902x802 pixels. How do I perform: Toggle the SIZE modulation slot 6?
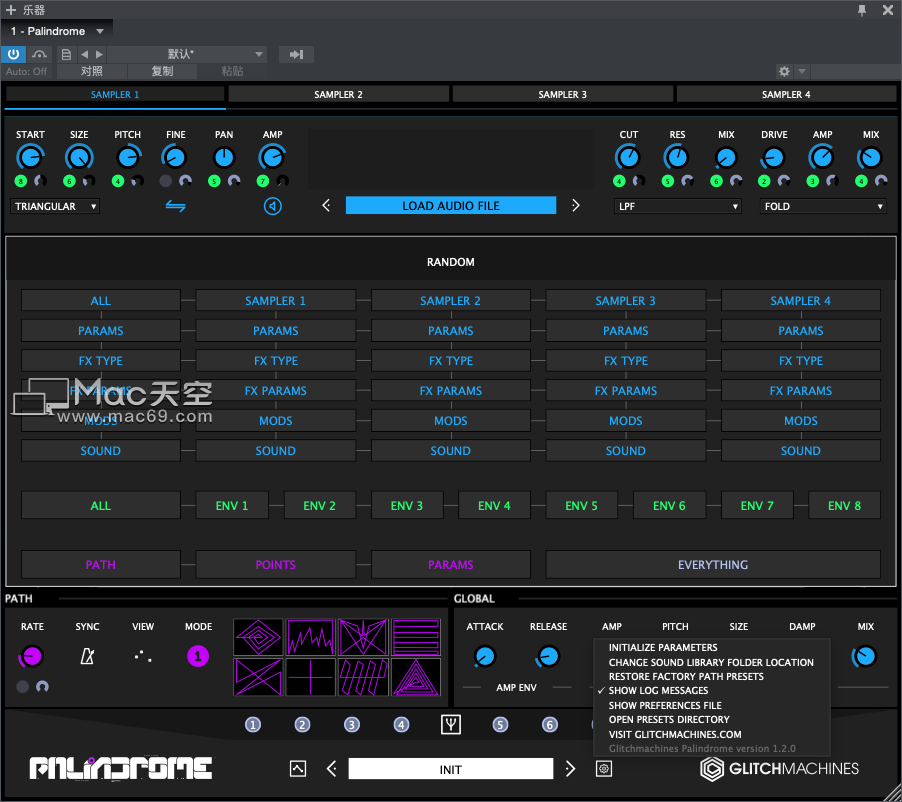[x=69, y=181]
